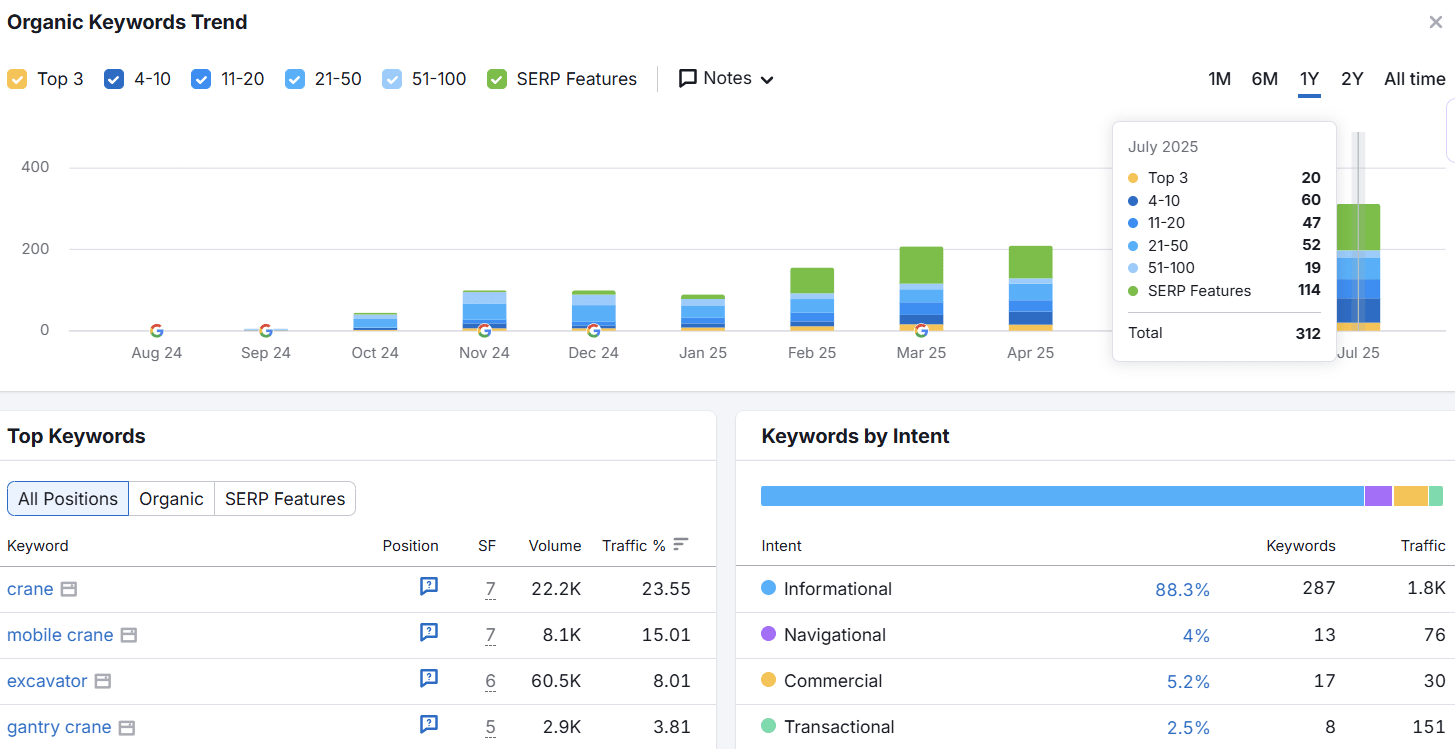Open the mobile crane keyword link

tap(60, 635)
